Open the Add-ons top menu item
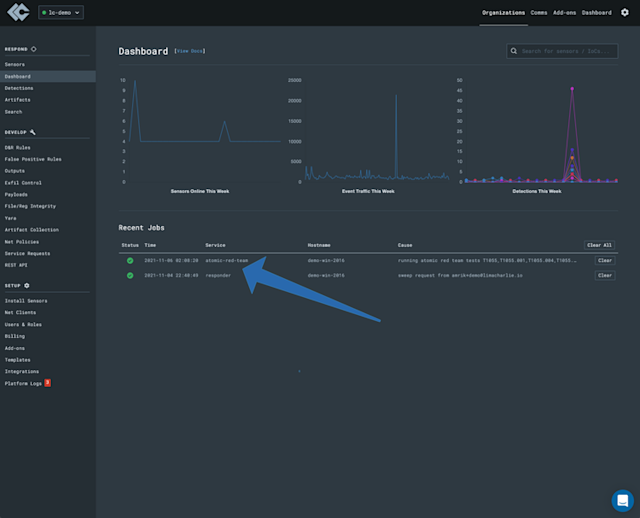The image size is (640, 518). [x=564, y=13]
